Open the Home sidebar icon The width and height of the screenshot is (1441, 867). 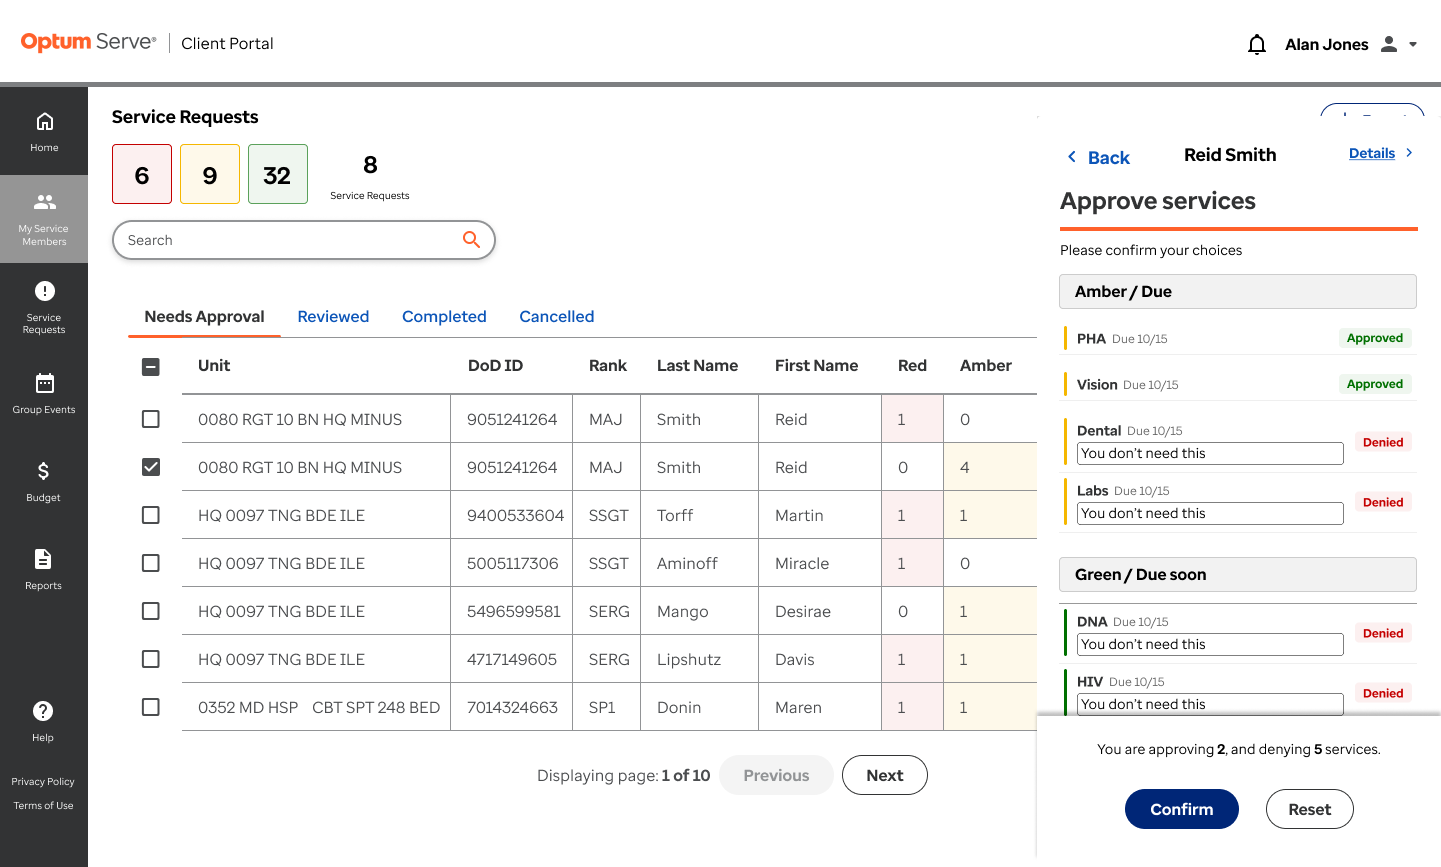point(44,122)
